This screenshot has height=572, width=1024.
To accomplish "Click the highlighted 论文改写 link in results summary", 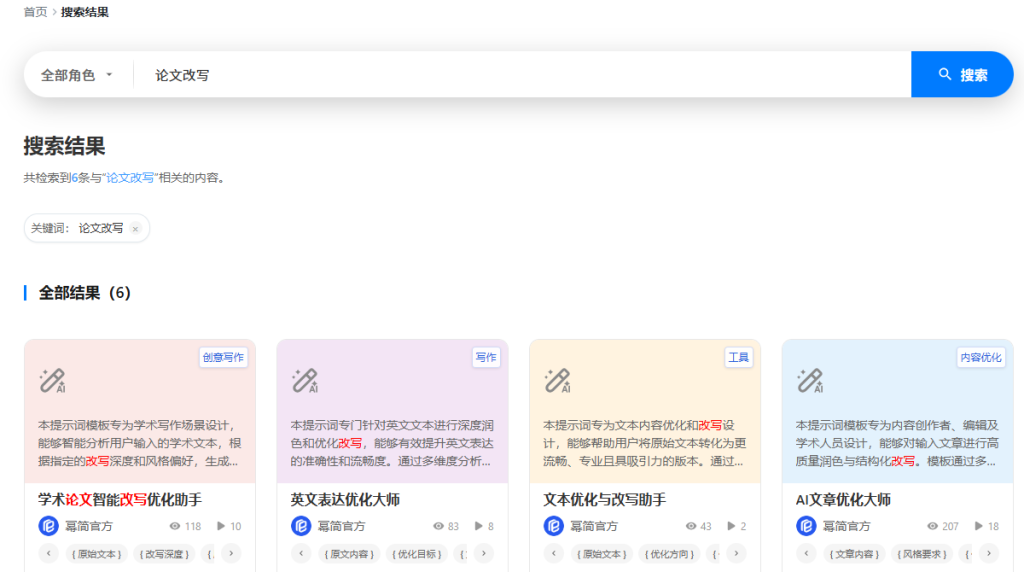I will coord(130,178).
